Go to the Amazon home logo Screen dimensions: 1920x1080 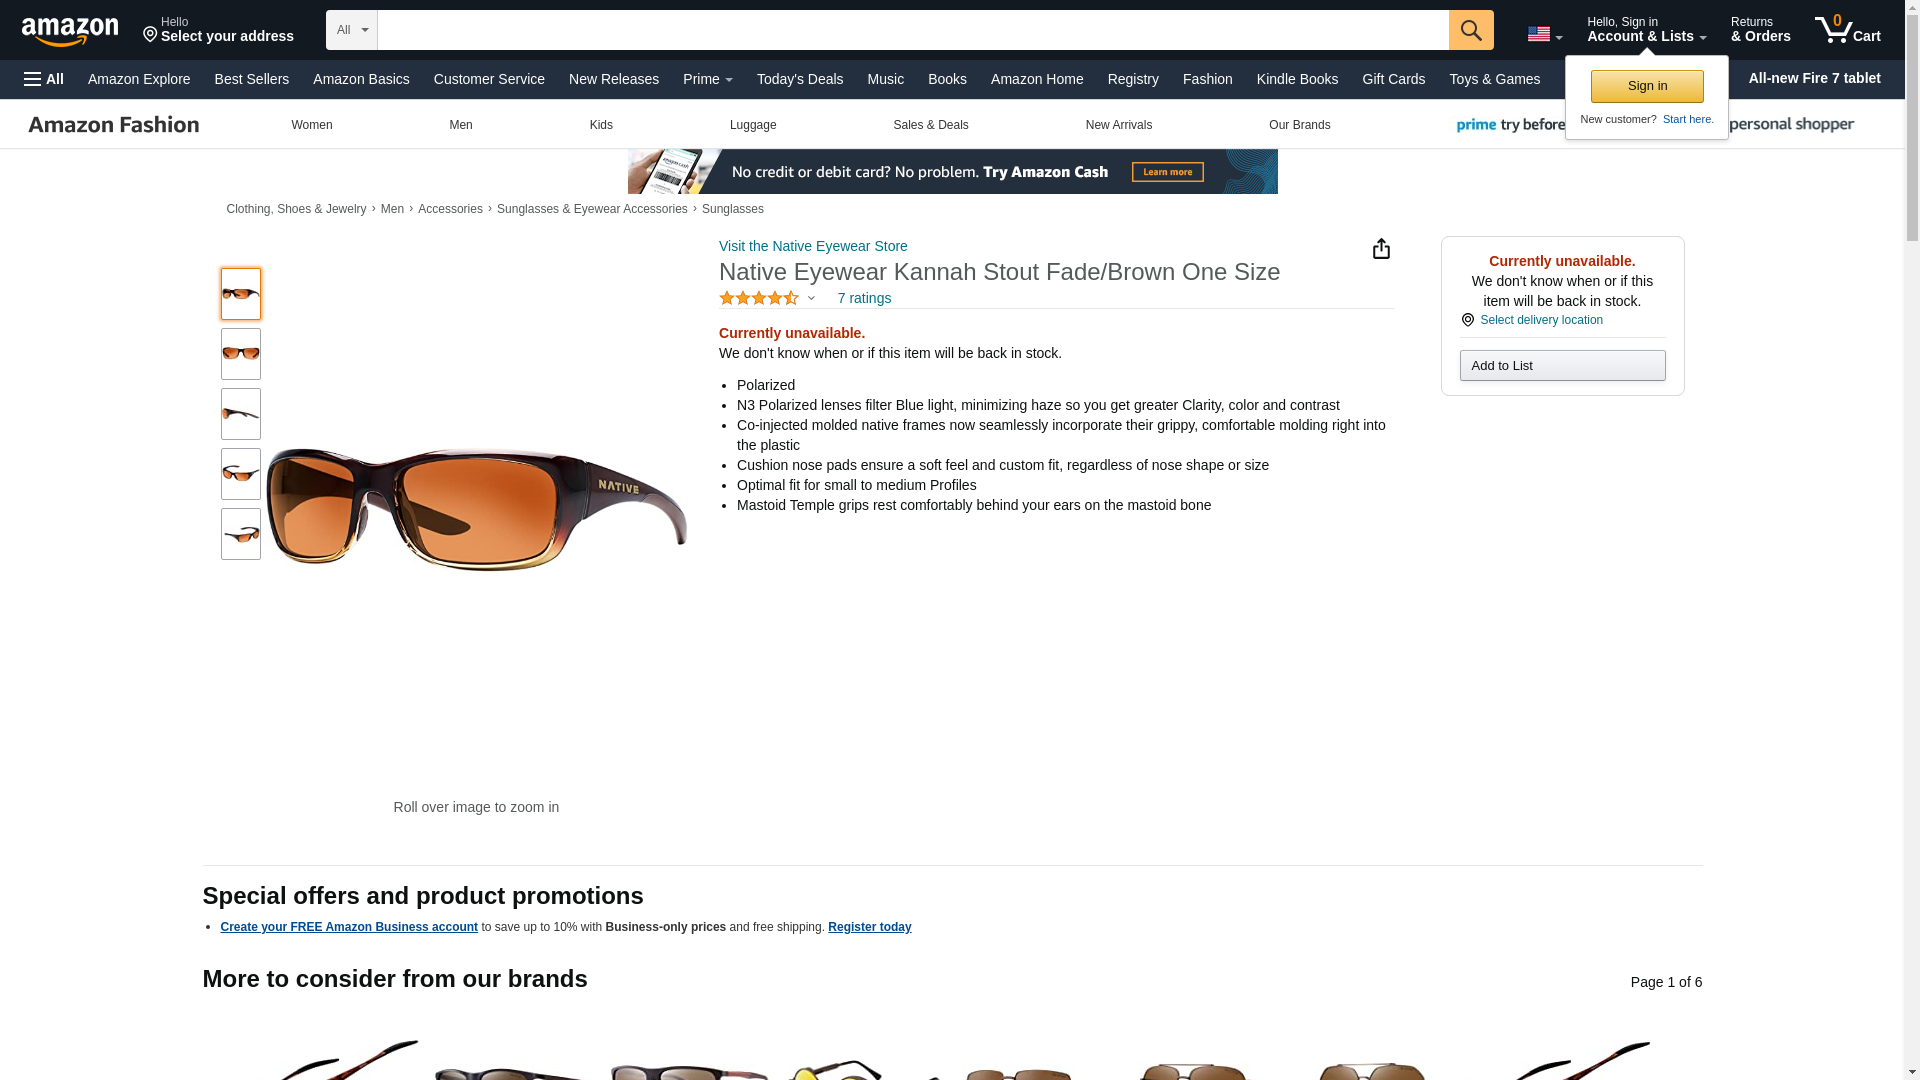tap(70, 31)
